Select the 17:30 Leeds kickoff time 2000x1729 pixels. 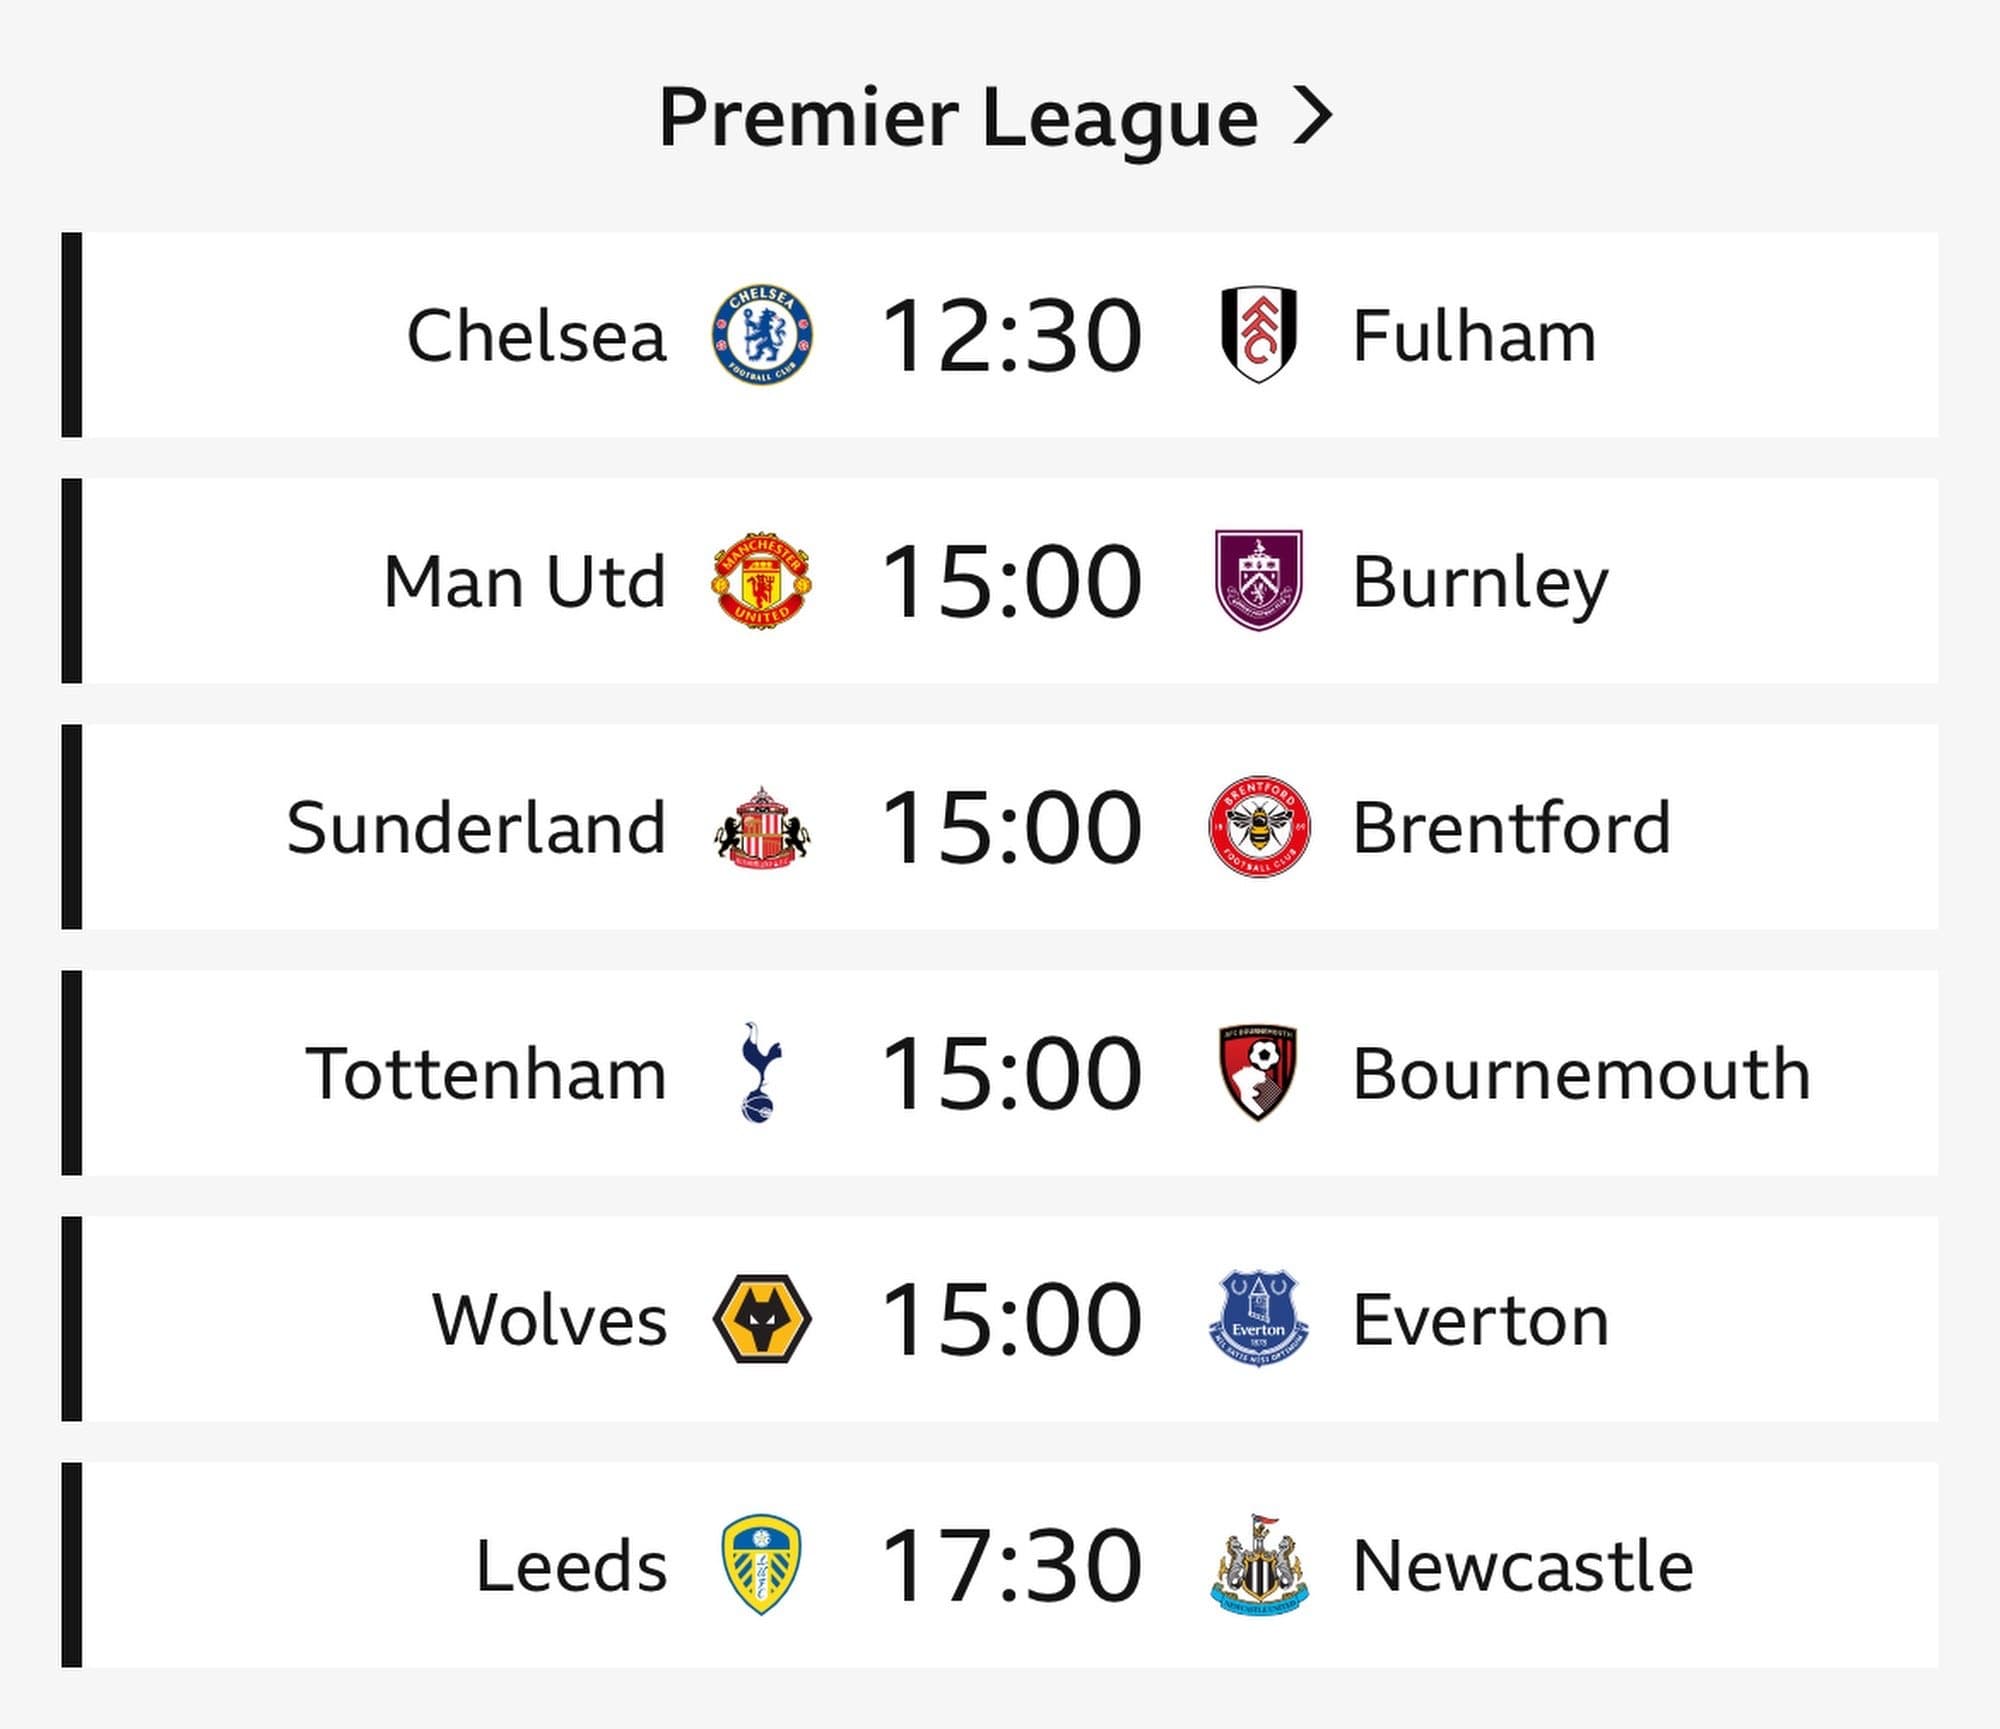1010,1565
